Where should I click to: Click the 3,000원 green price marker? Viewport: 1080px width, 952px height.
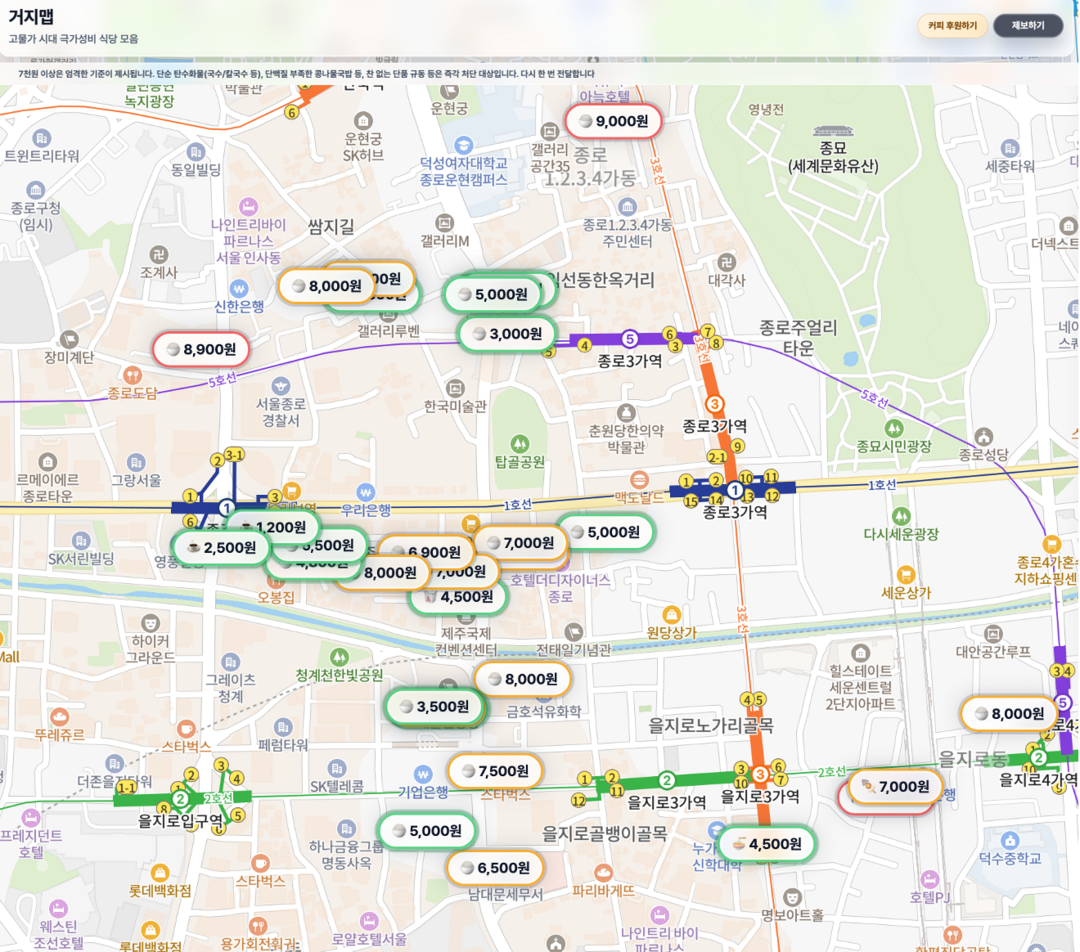point(507,334)
